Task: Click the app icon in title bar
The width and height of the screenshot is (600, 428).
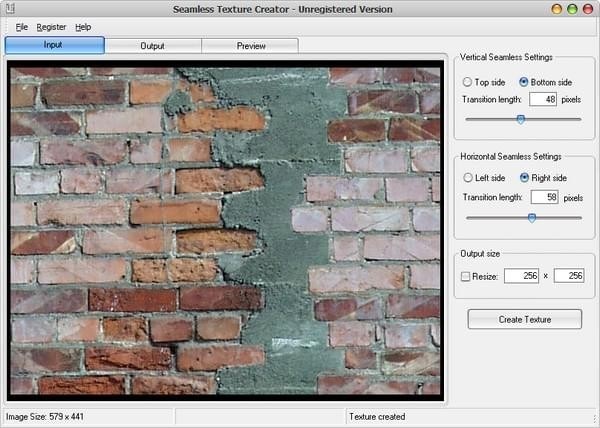Action: point(10,9)
